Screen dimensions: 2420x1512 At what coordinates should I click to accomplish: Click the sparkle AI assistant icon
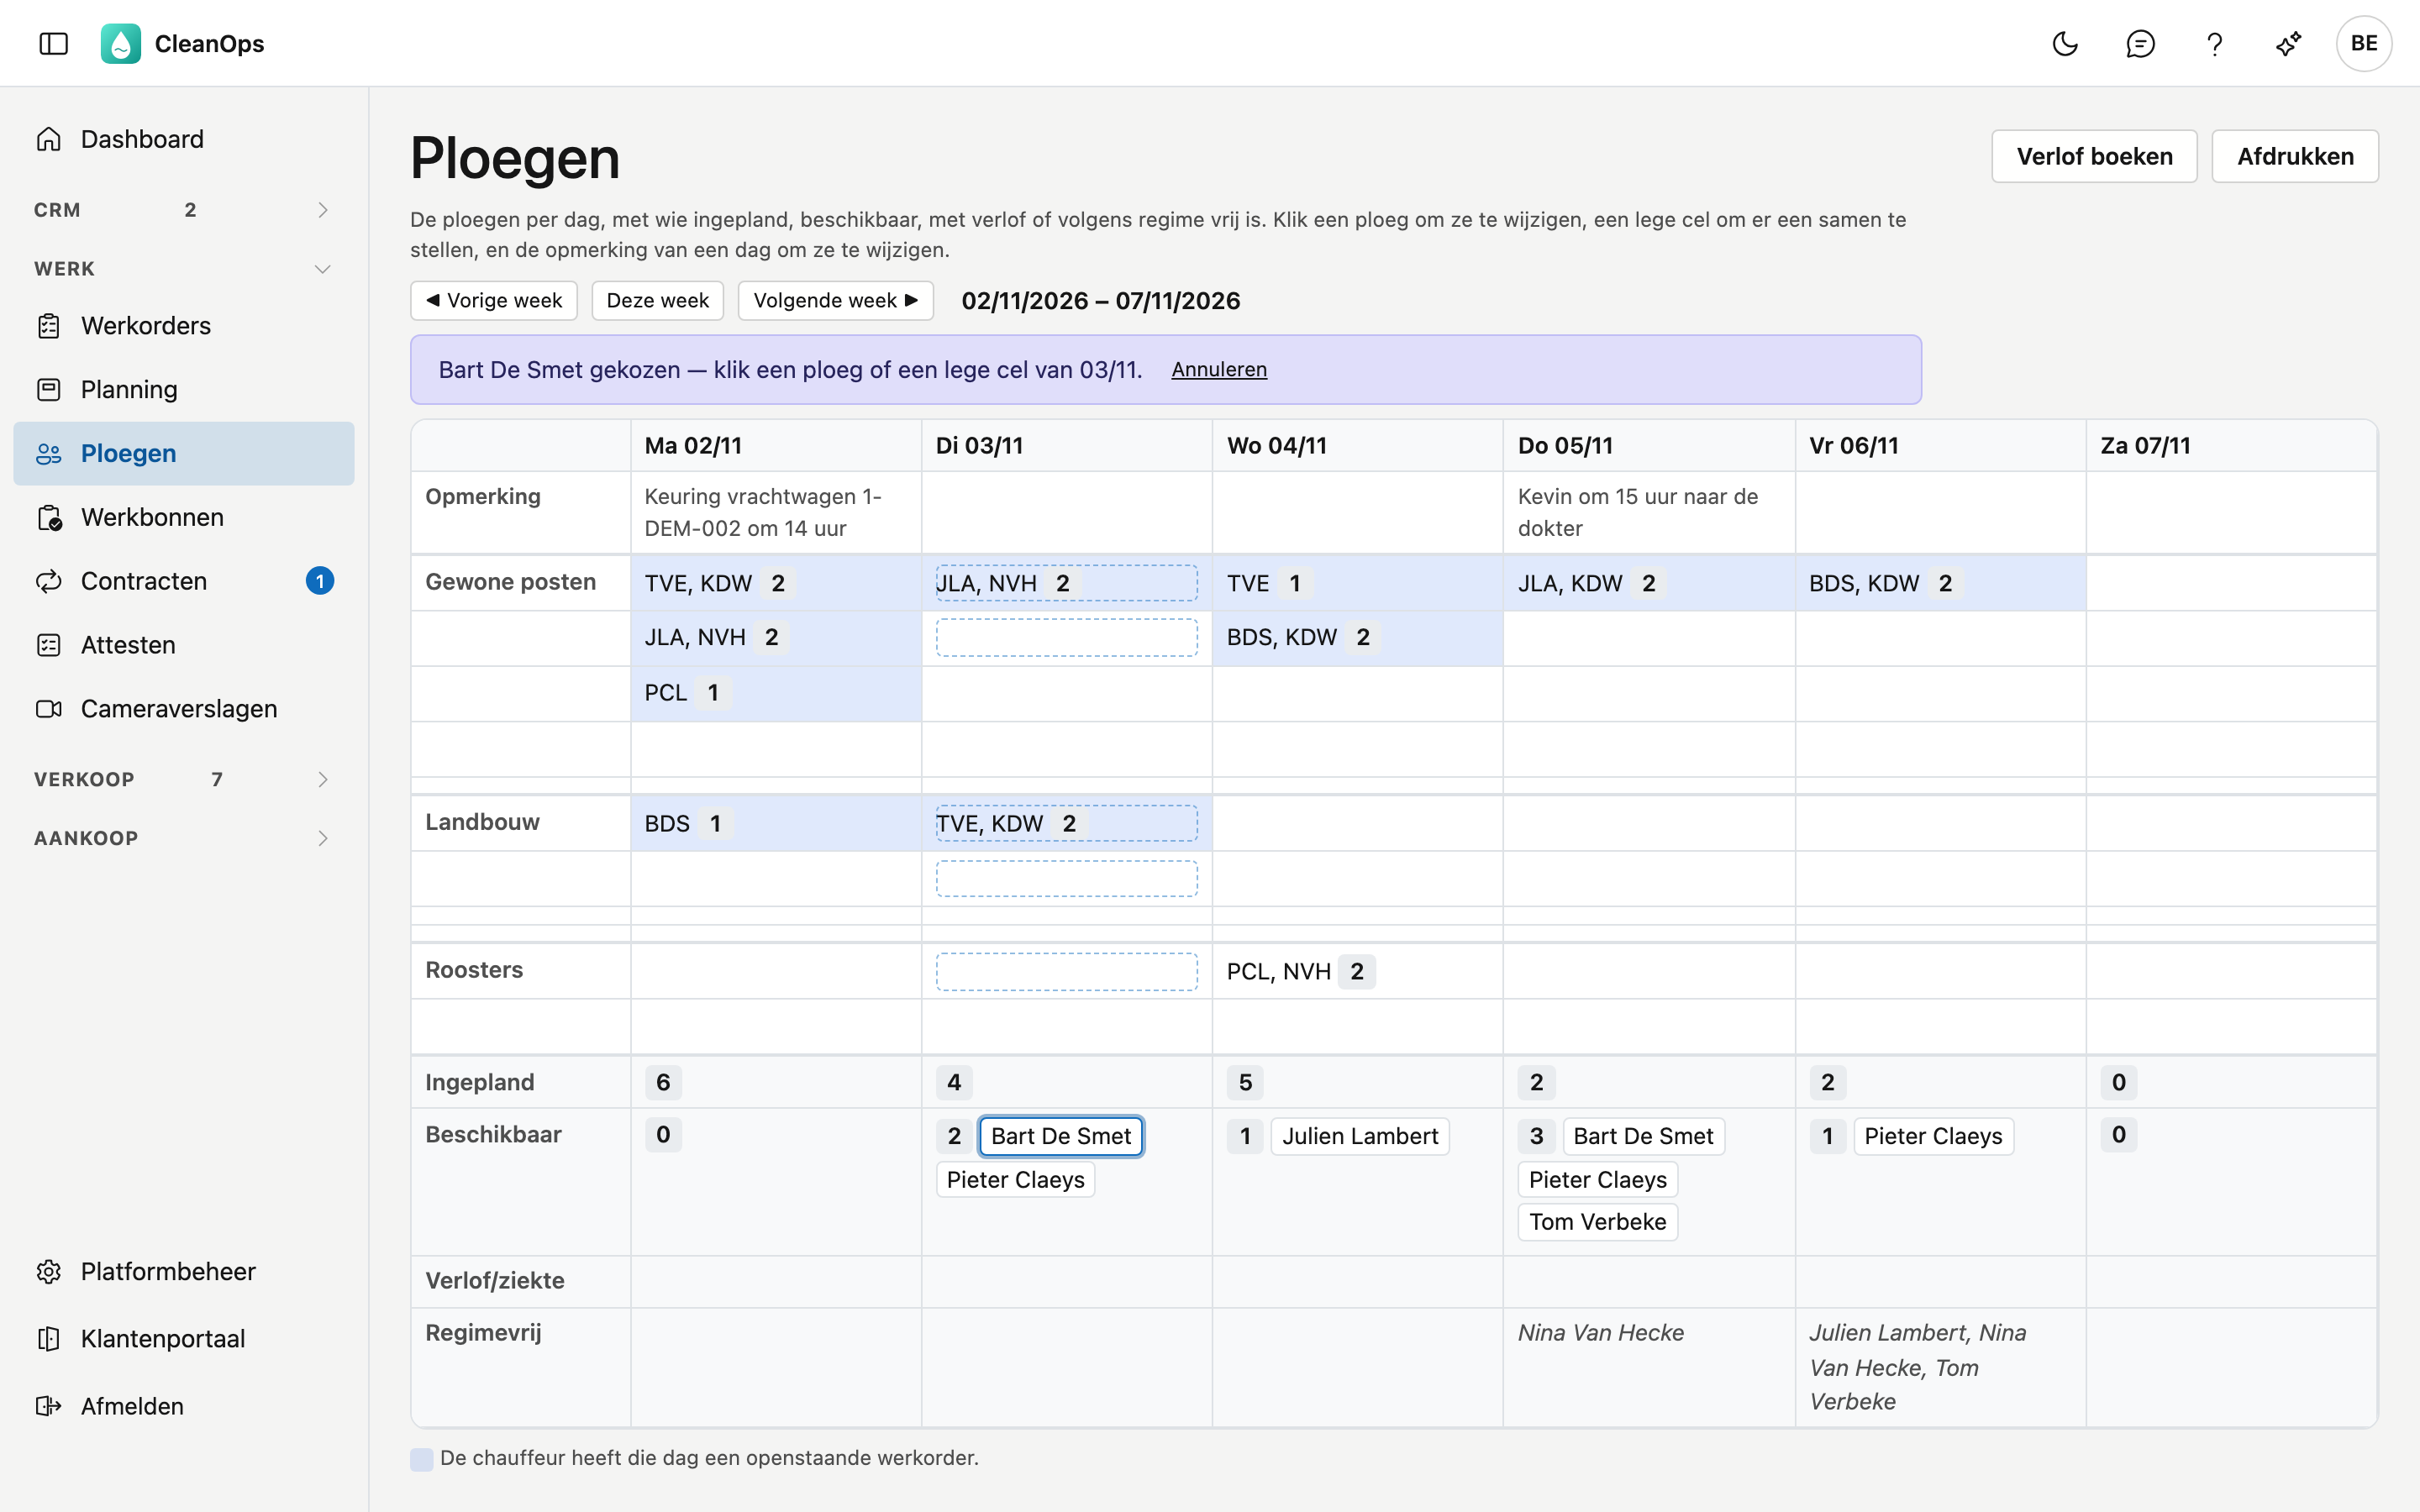pos(2289,43)
